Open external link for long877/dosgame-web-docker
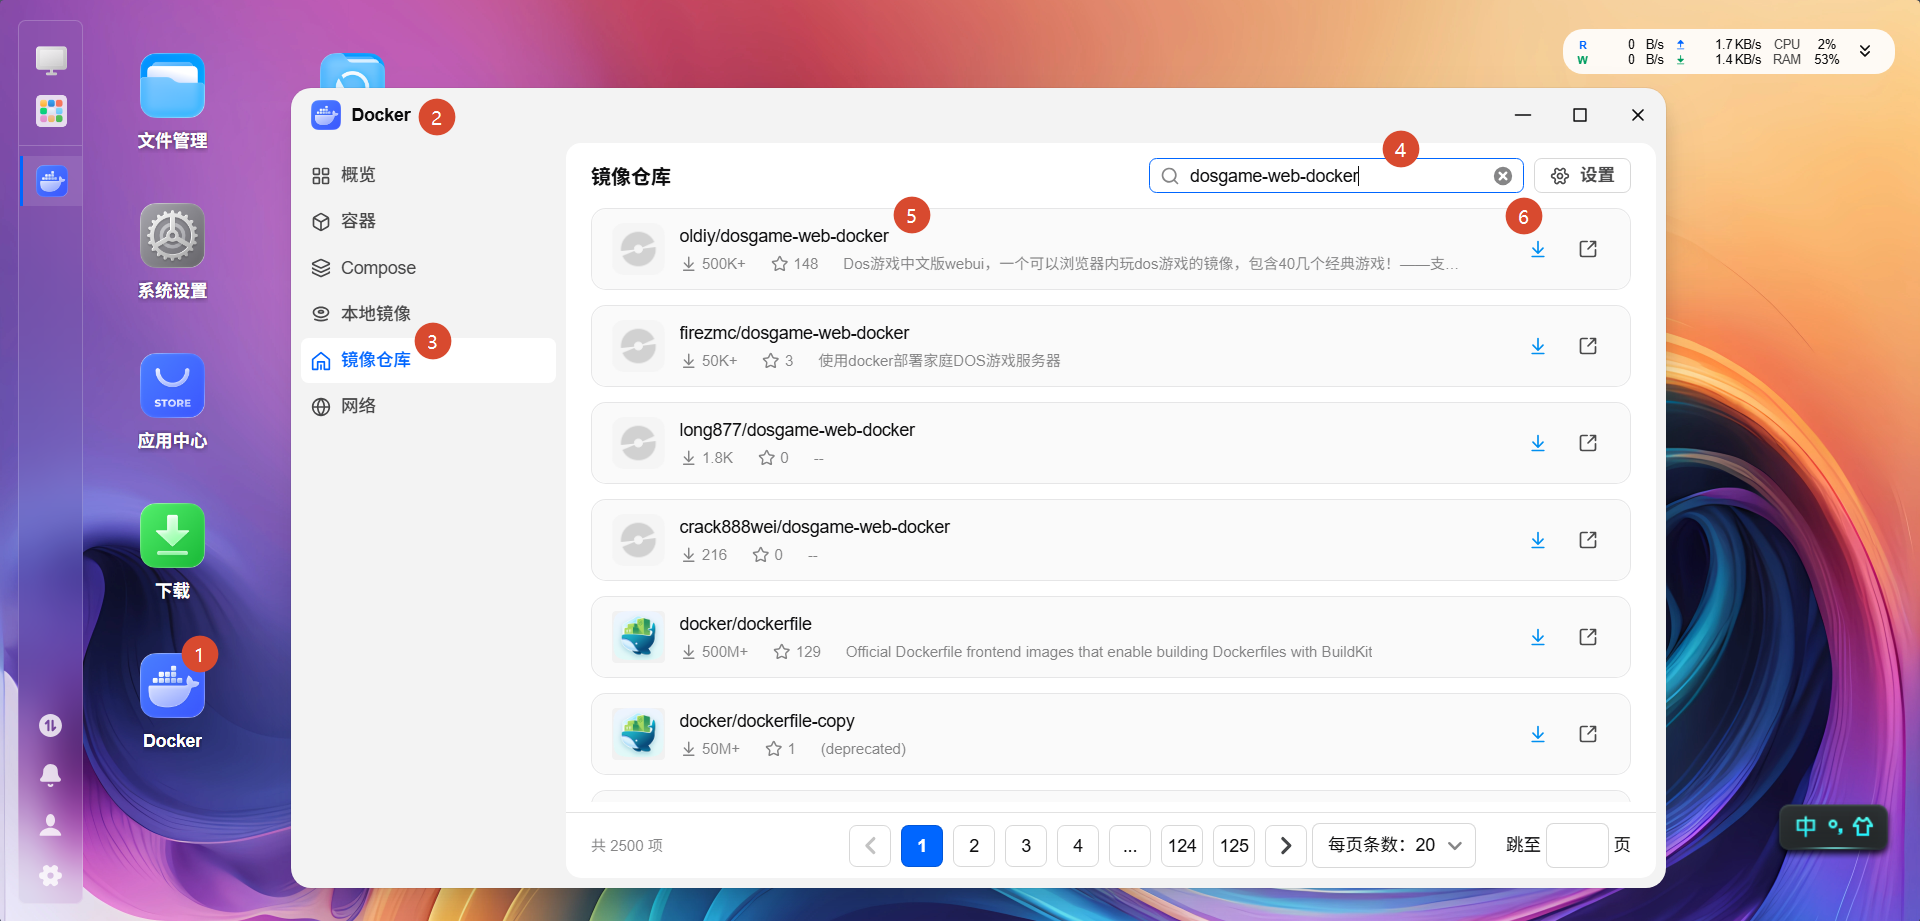 1588,443
